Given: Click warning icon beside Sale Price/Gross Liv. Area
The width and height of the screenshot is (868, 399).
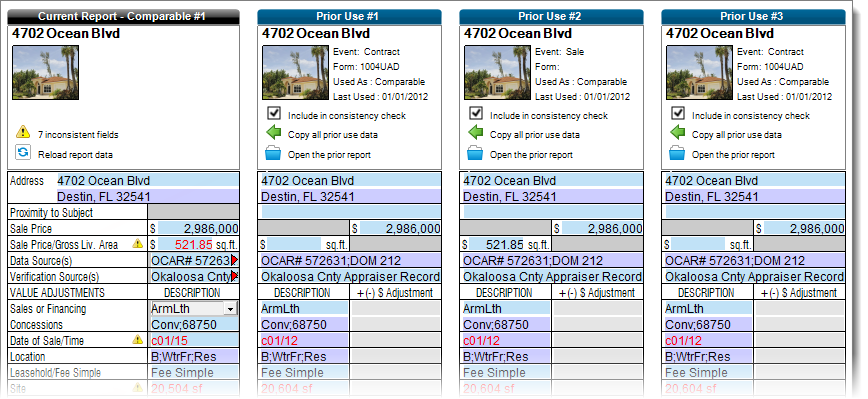Looking at the screenshot, I should point(137,243).
